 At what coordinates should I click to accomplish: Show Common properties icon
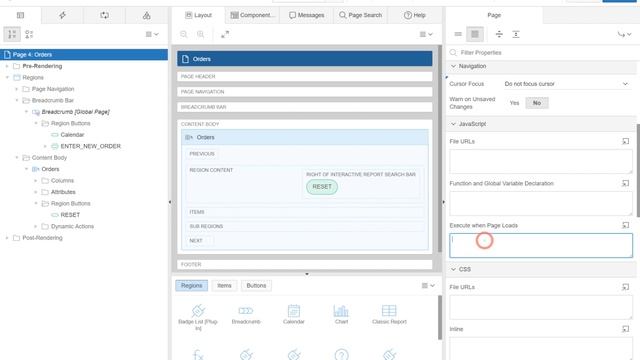458,34
